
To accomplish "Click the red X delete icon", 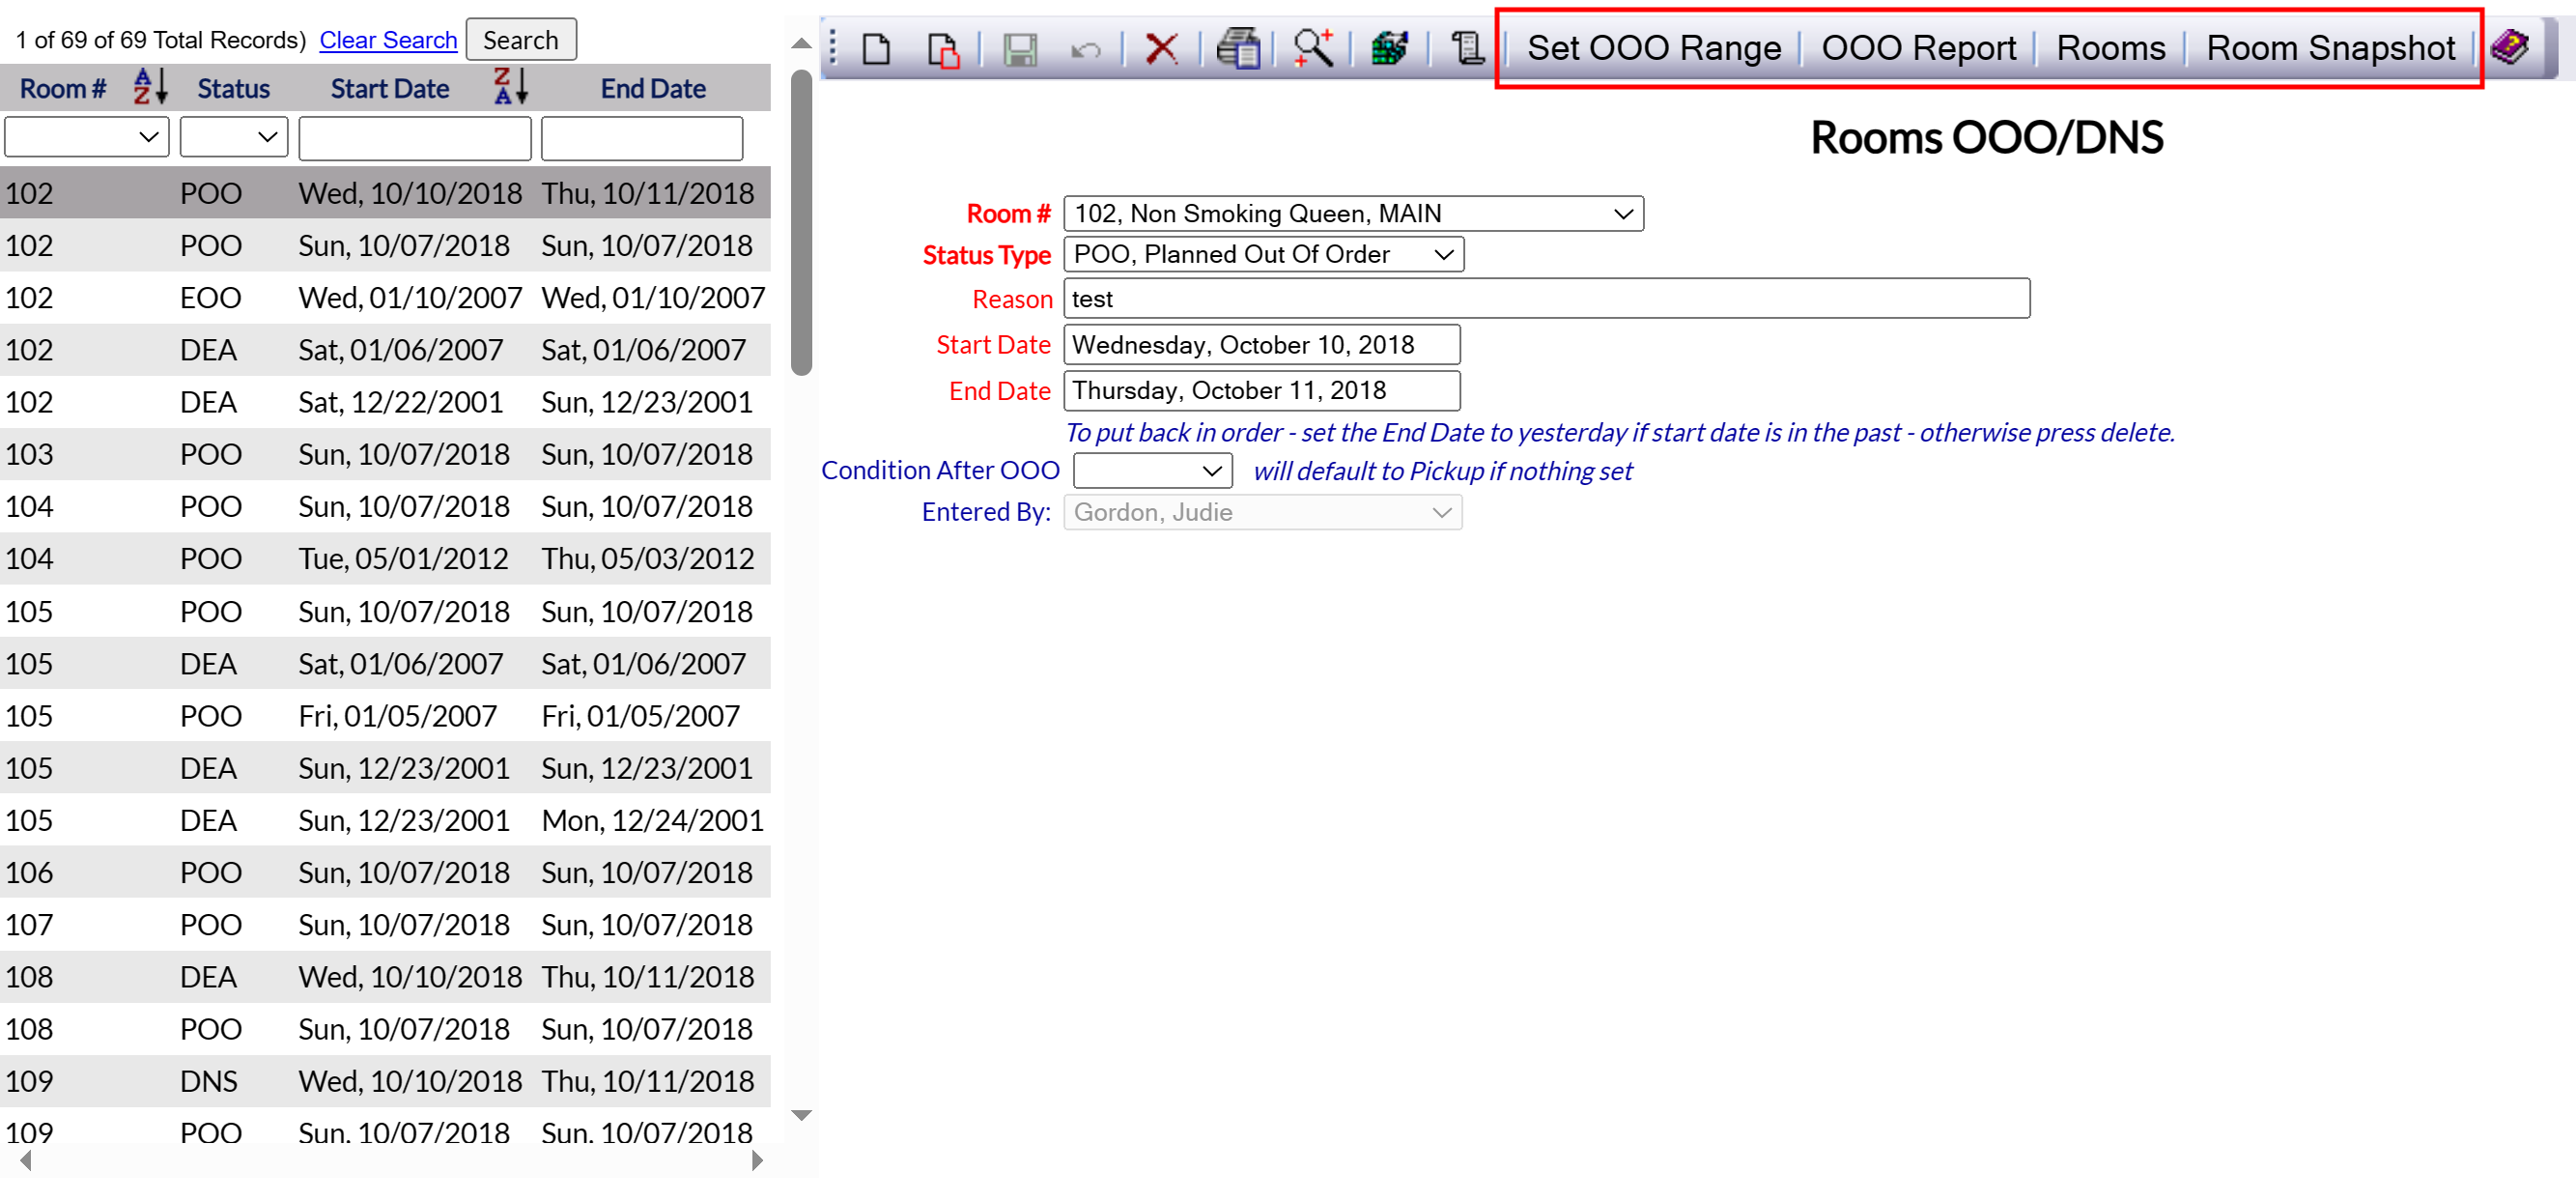I will click(x=1161, y=48).
